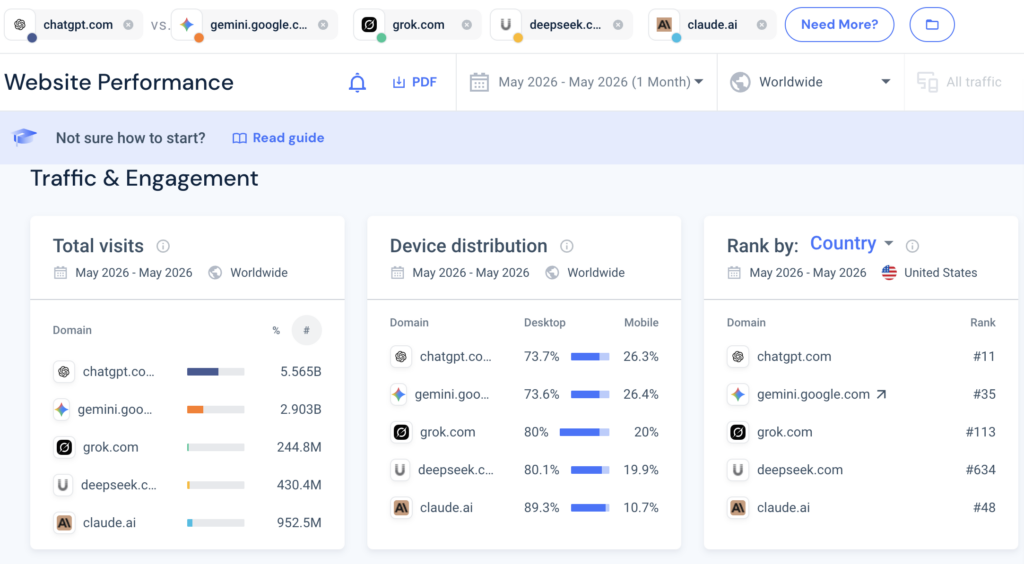Show info for Total visits

pyautogui.click(x=163, y=246)
